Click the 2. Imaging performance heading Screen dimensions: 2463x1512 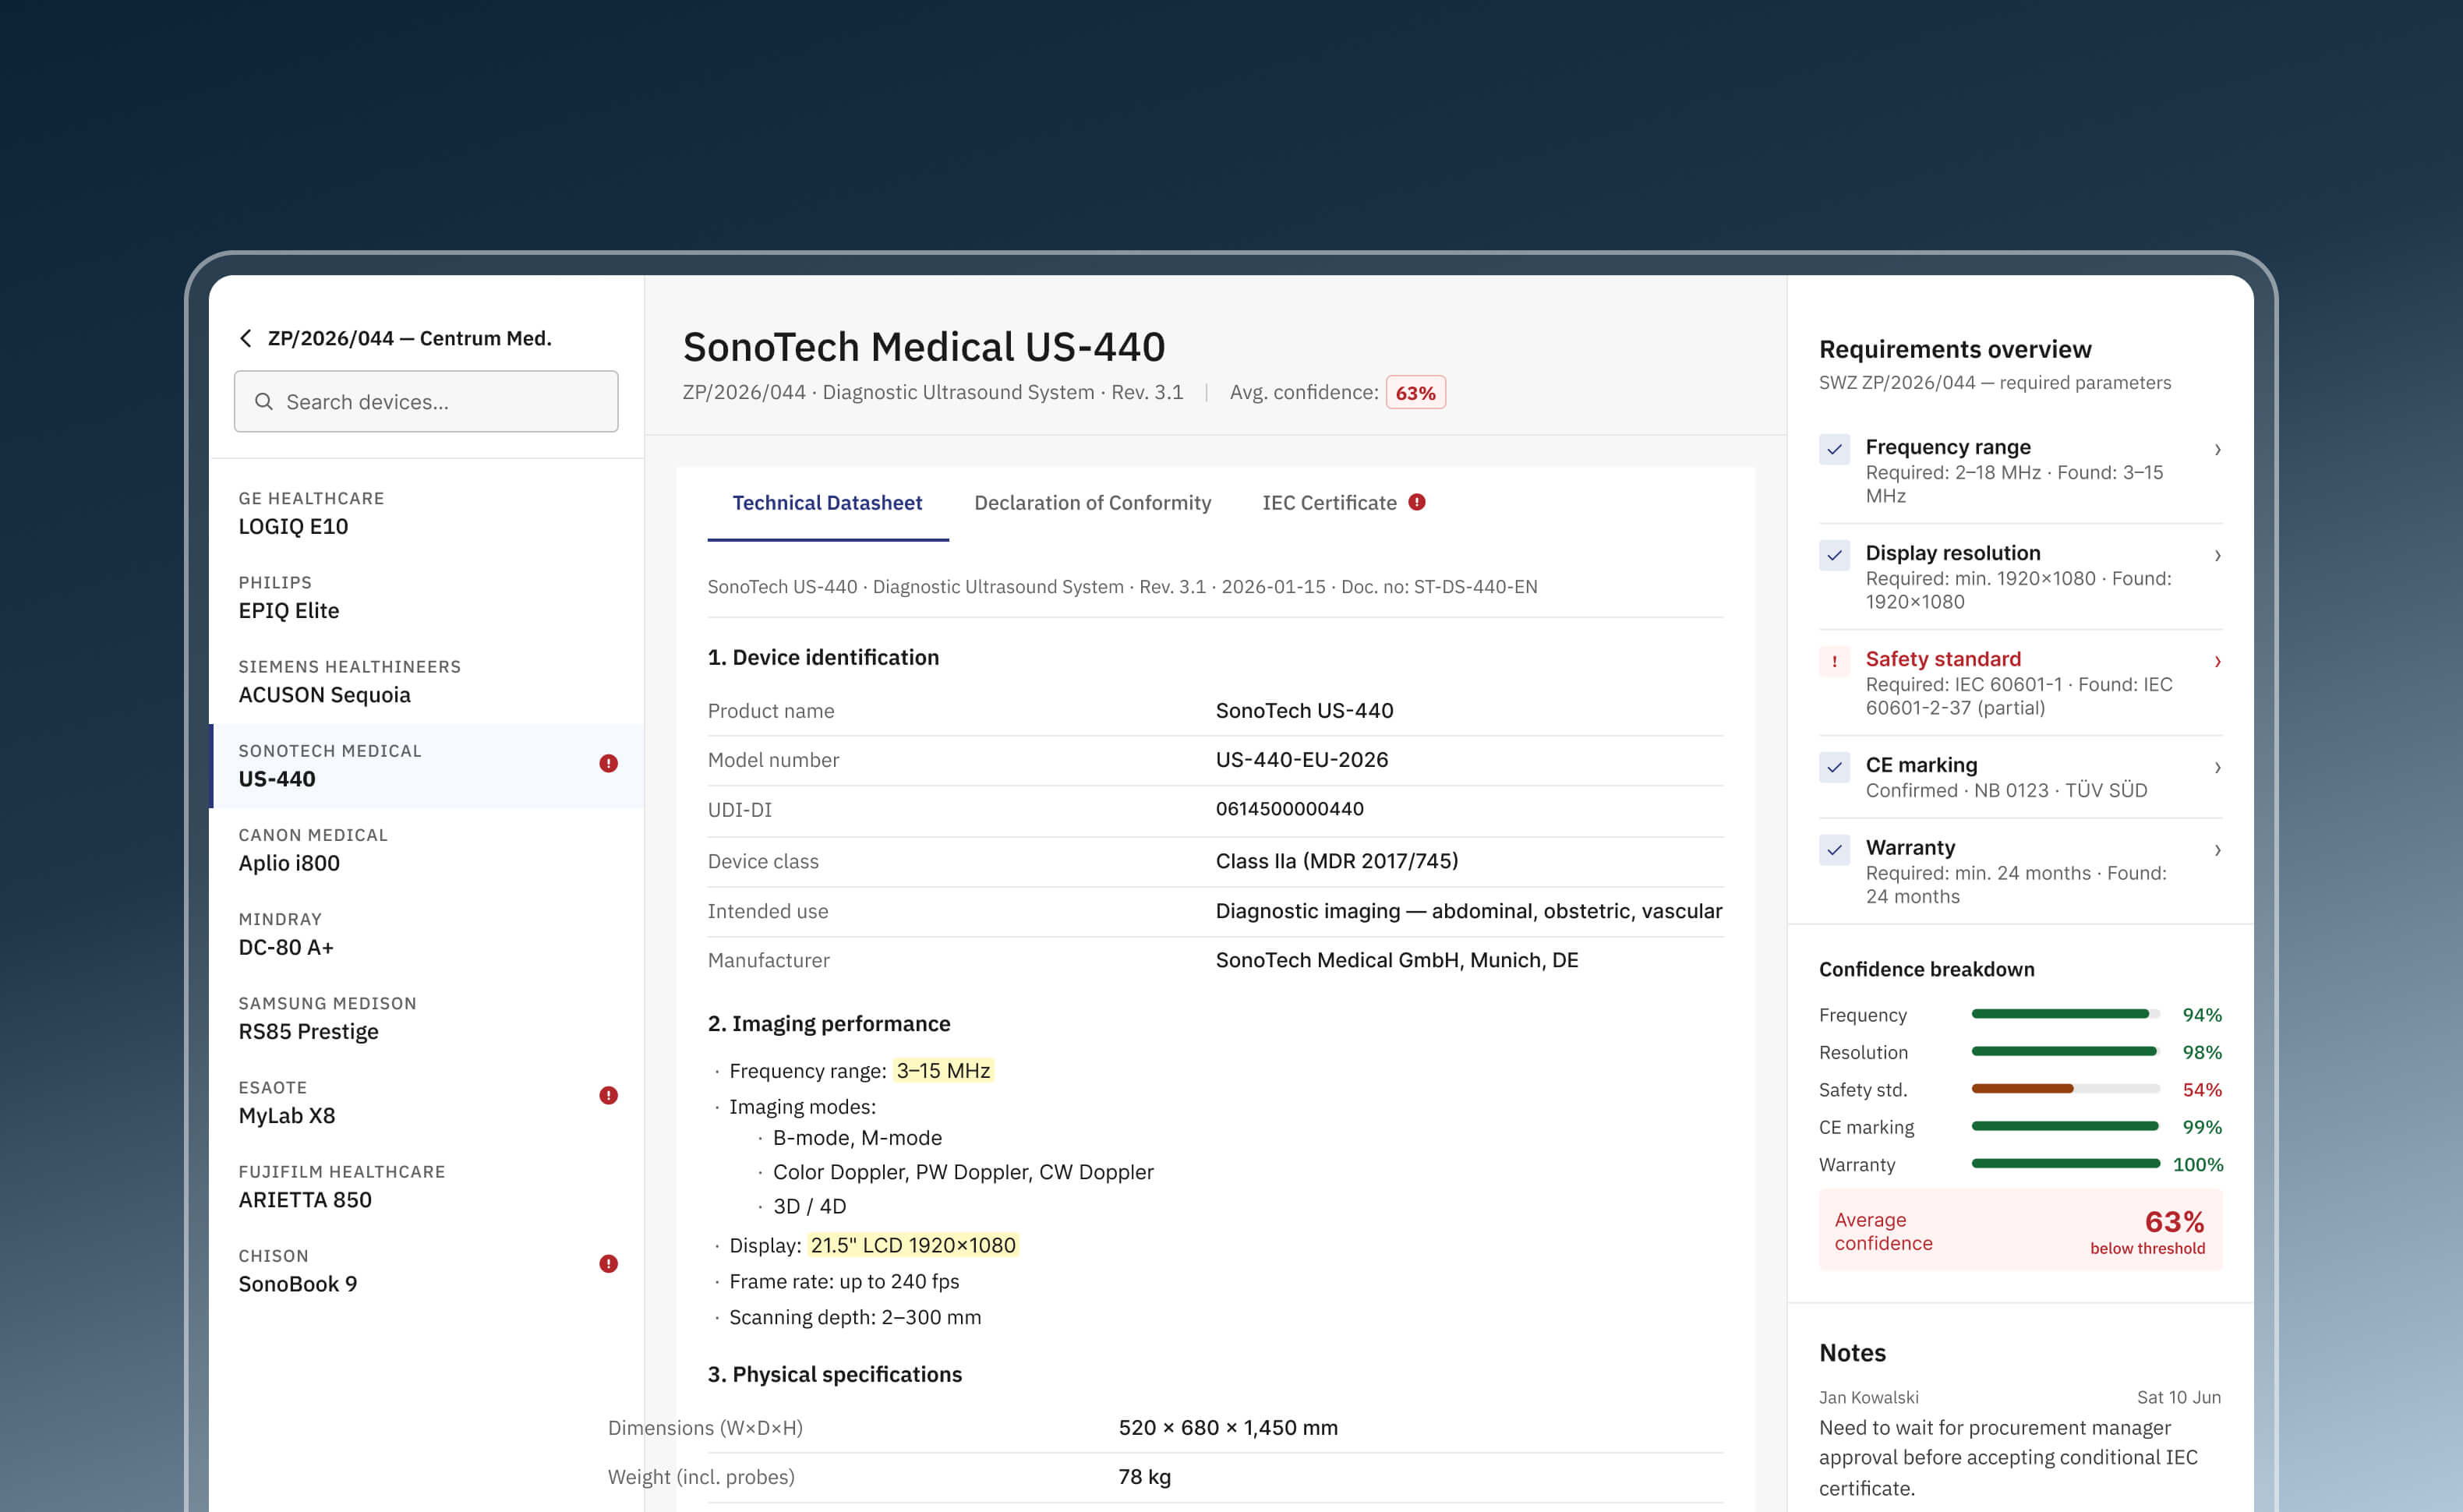click(x=829, y=1024)
